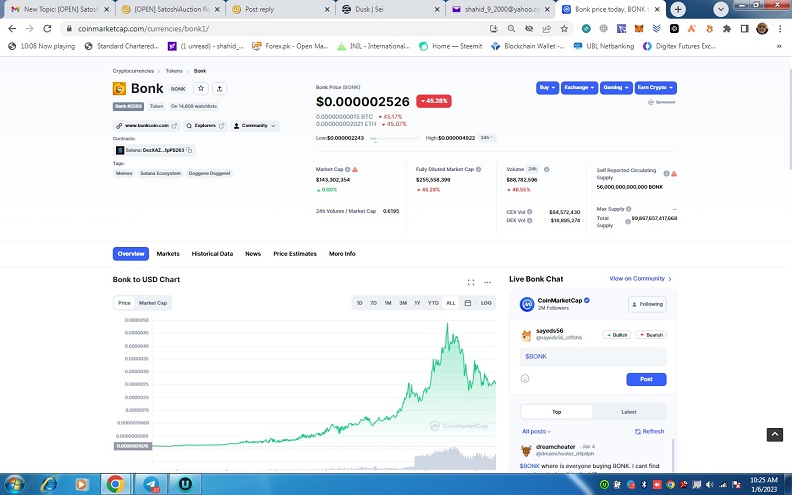Open MetaMask fox extension icon

(x=639, y=29)
